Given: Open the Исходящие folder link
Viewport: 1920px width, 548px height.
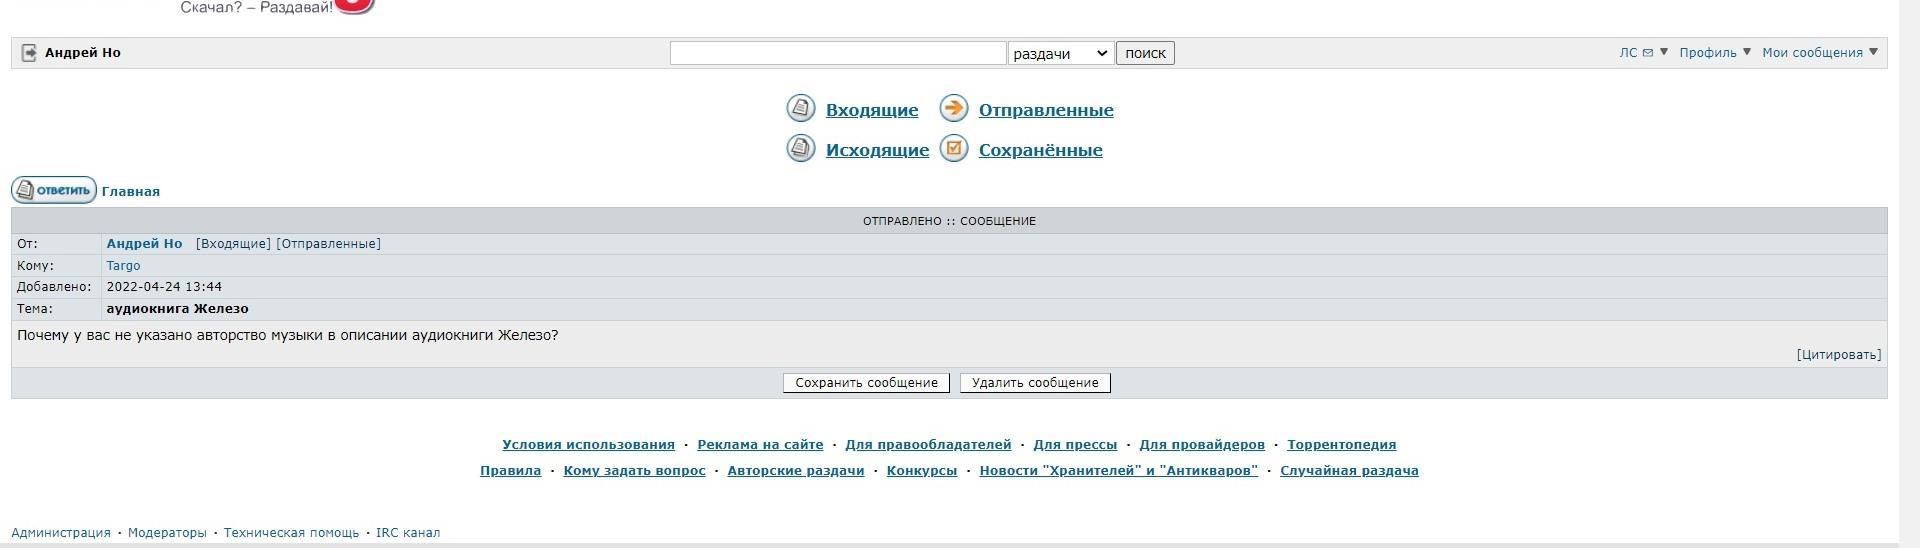Looking at the screenshot, I should [x=877, y=150].
